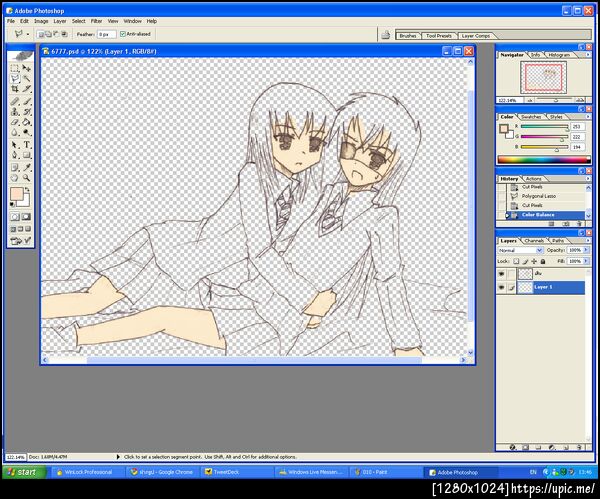Select the Healing Brush tool
Viewport: 600px width, 499px height.
tap(15, 102)
